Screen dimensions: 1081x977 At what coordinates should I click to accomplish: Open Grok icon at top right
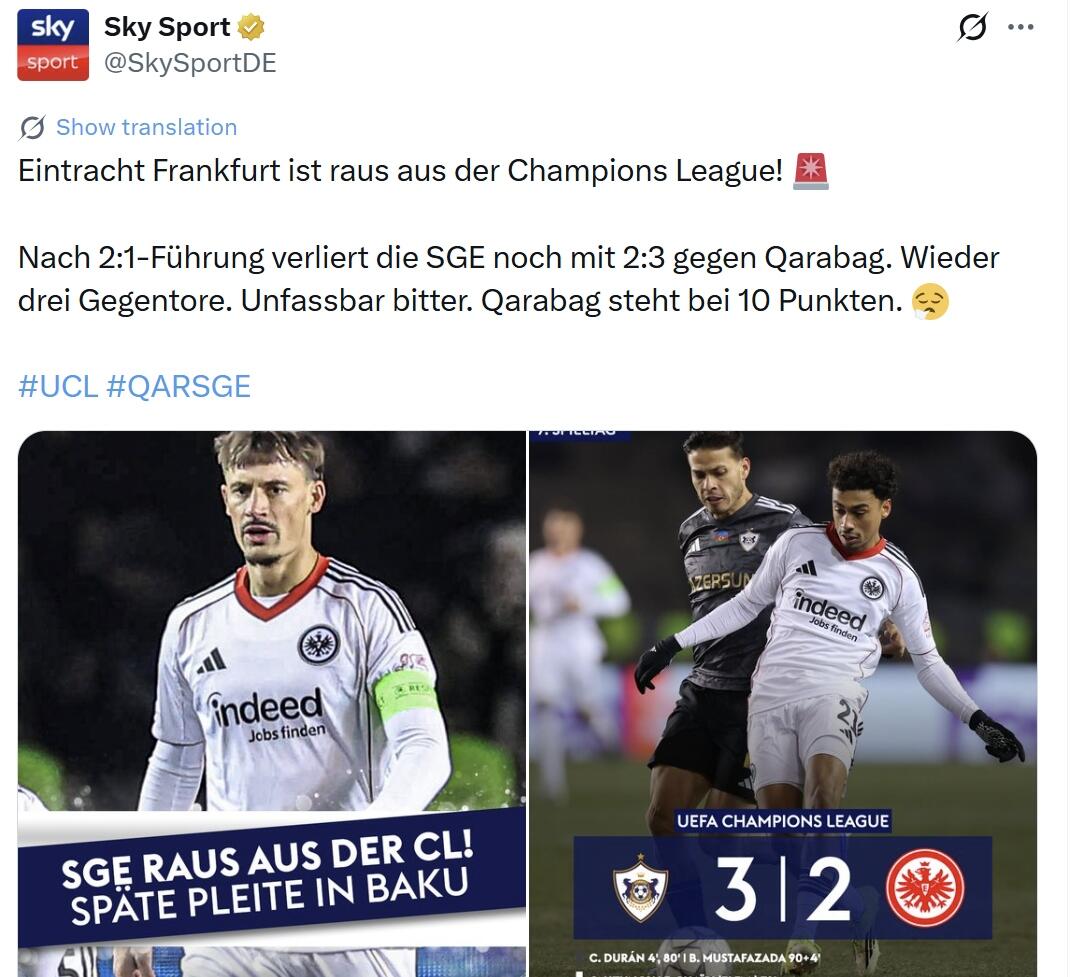point(973,27)
